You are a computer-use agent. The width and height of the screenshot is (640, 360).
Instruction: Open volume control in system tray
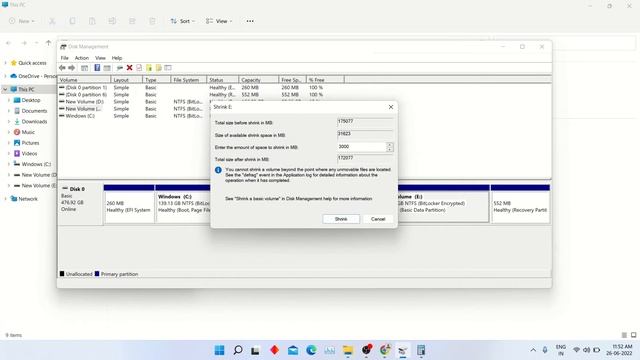coord(587,350)
